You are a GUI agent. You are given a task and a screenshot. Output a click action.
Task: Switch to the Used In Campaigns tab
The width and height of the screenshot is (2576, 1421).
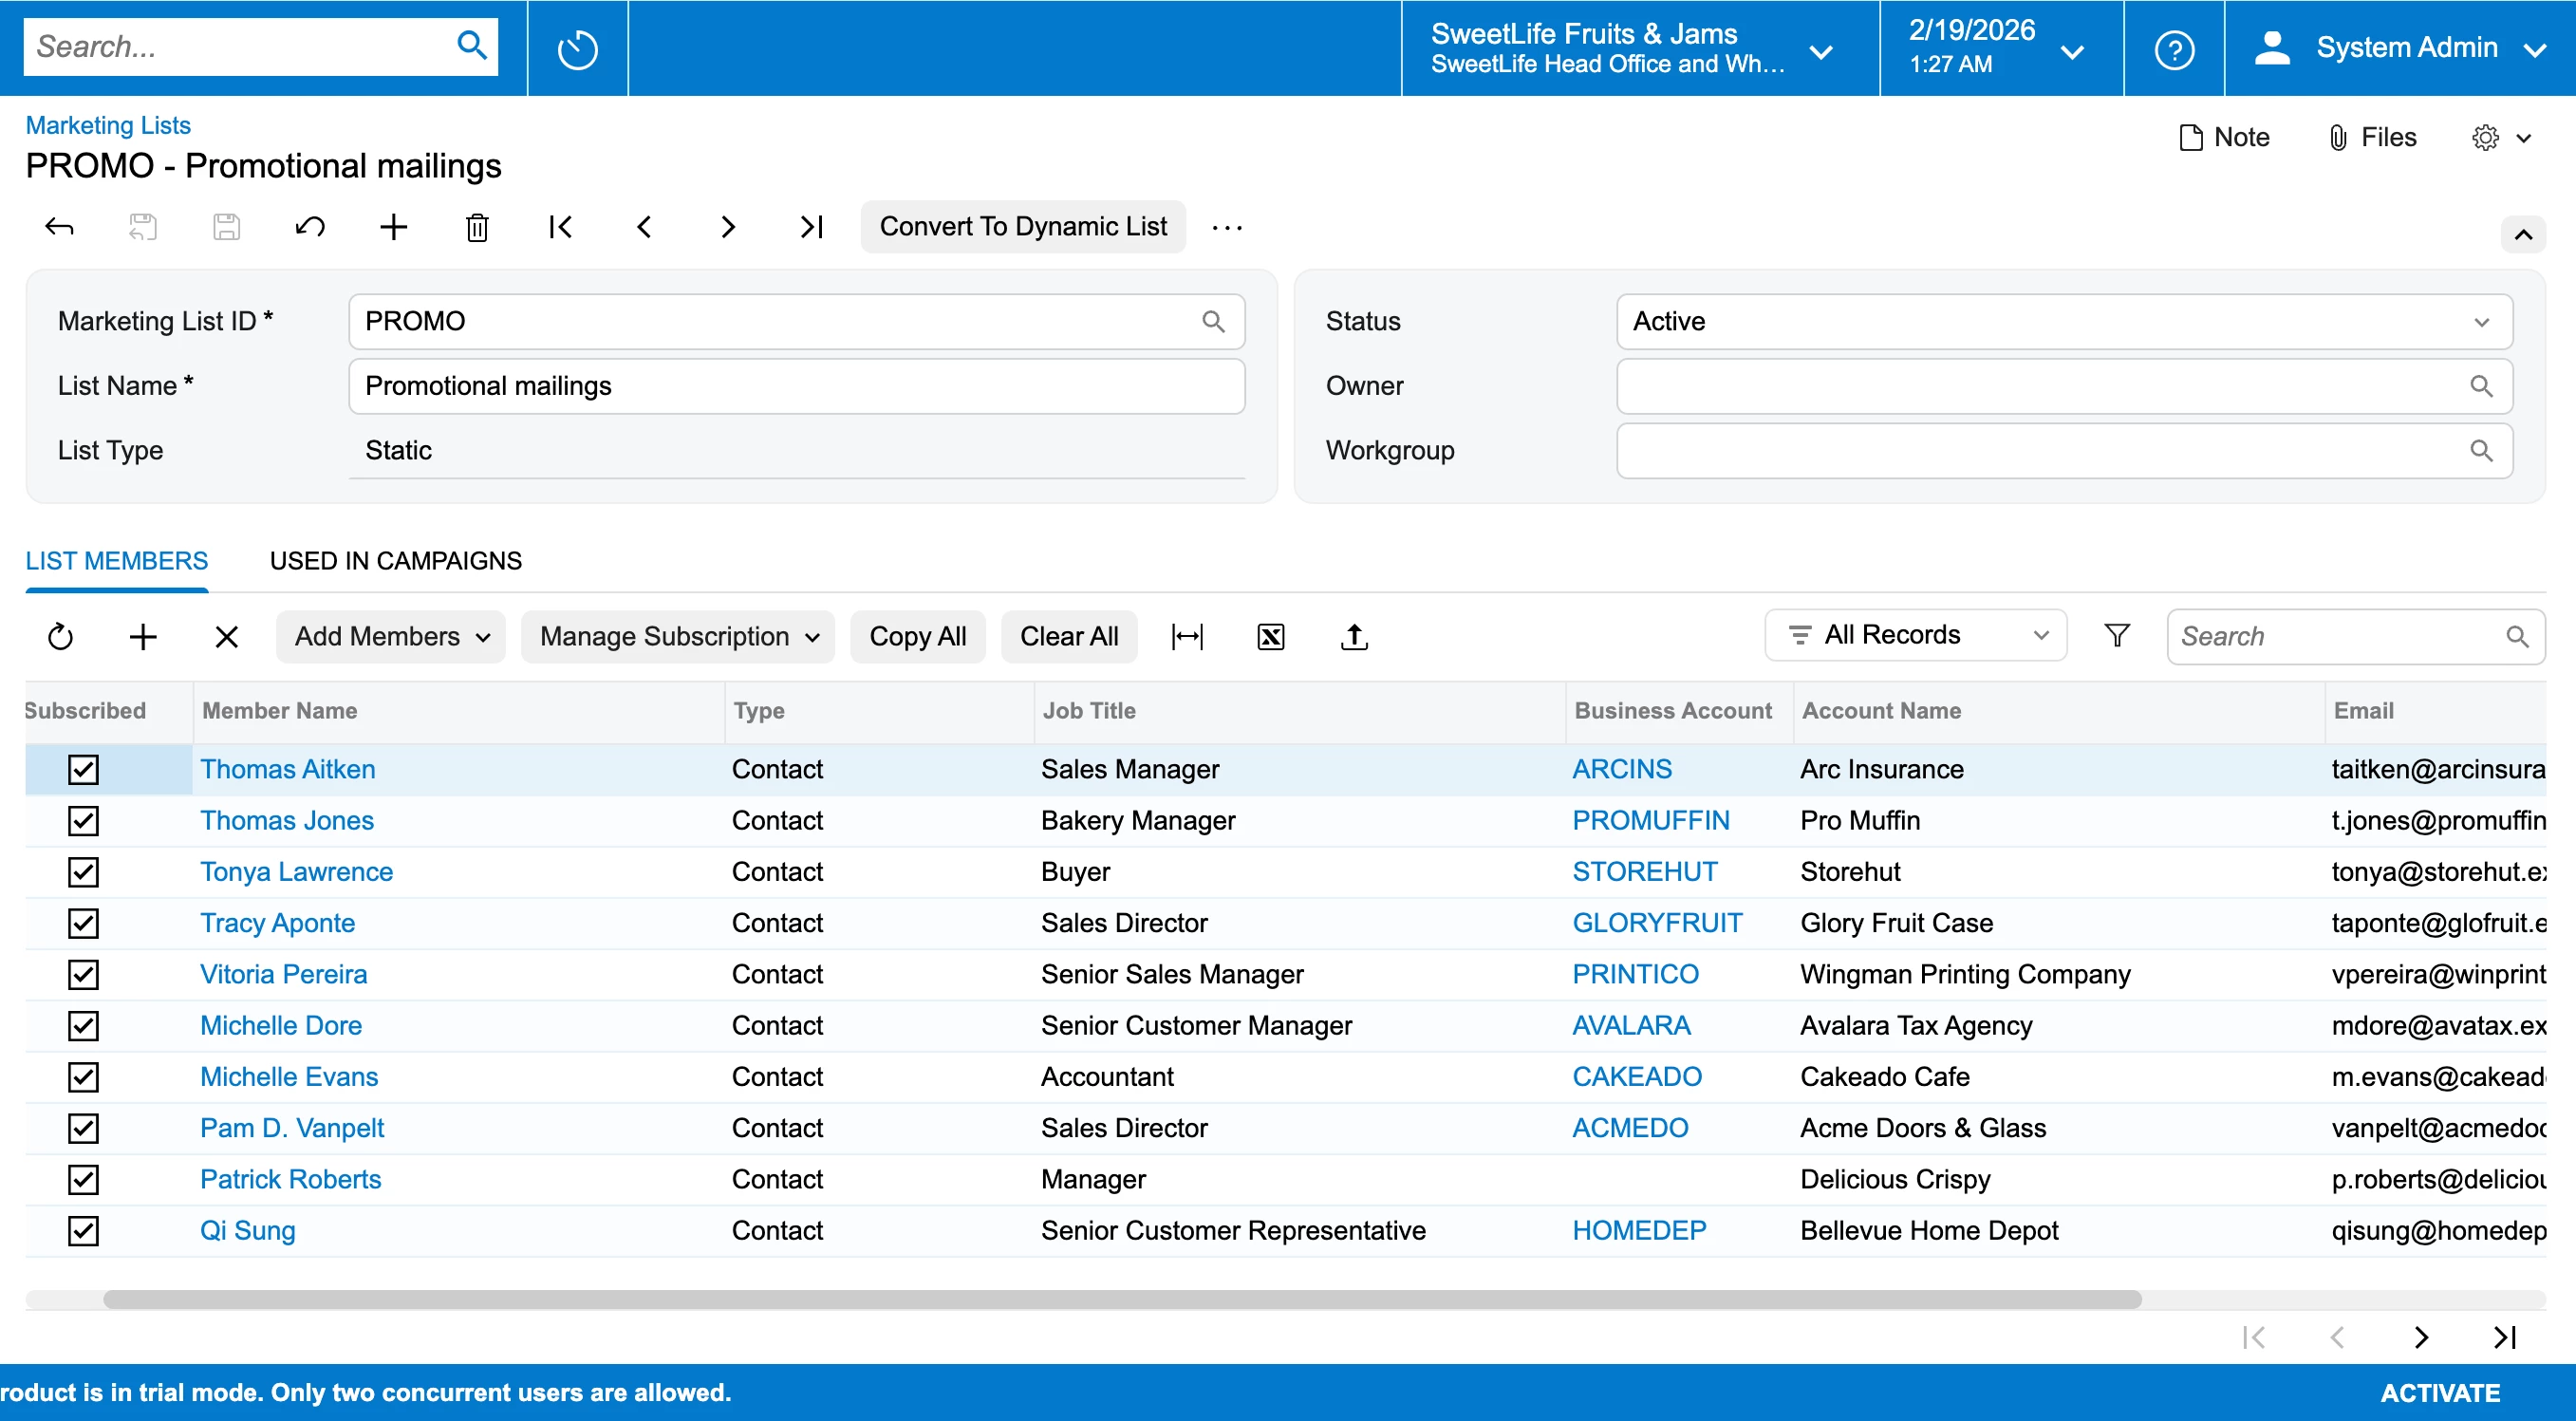click(x=395, y=560)
